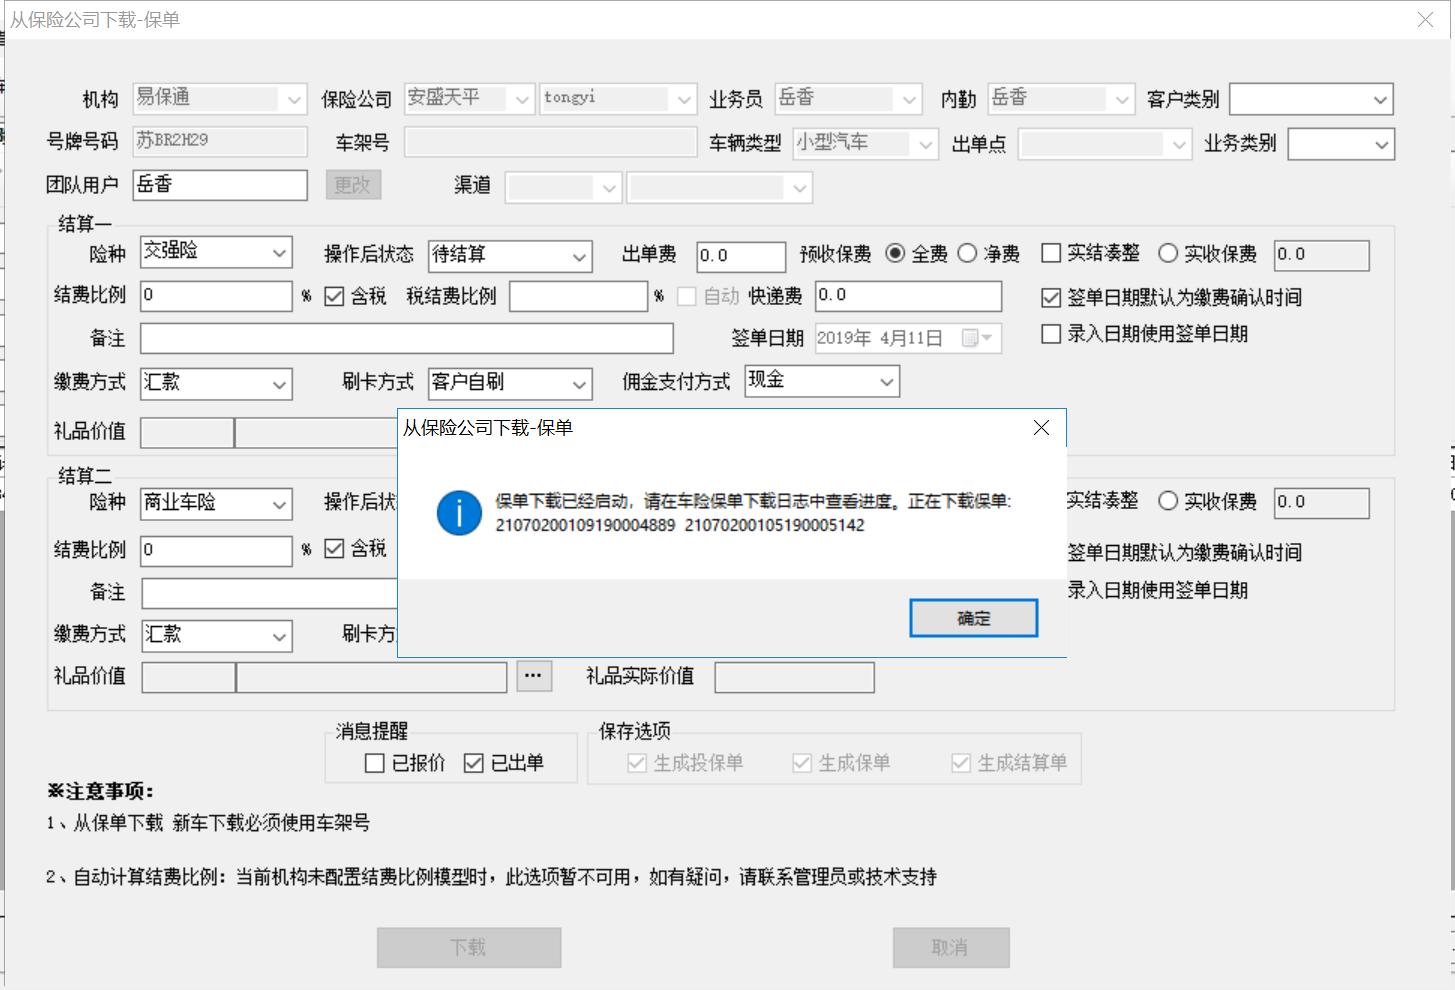Screen dimensions: 1455x990
Task: Open the 险种 dropdown showing 交强险
Action: [216, 252]
